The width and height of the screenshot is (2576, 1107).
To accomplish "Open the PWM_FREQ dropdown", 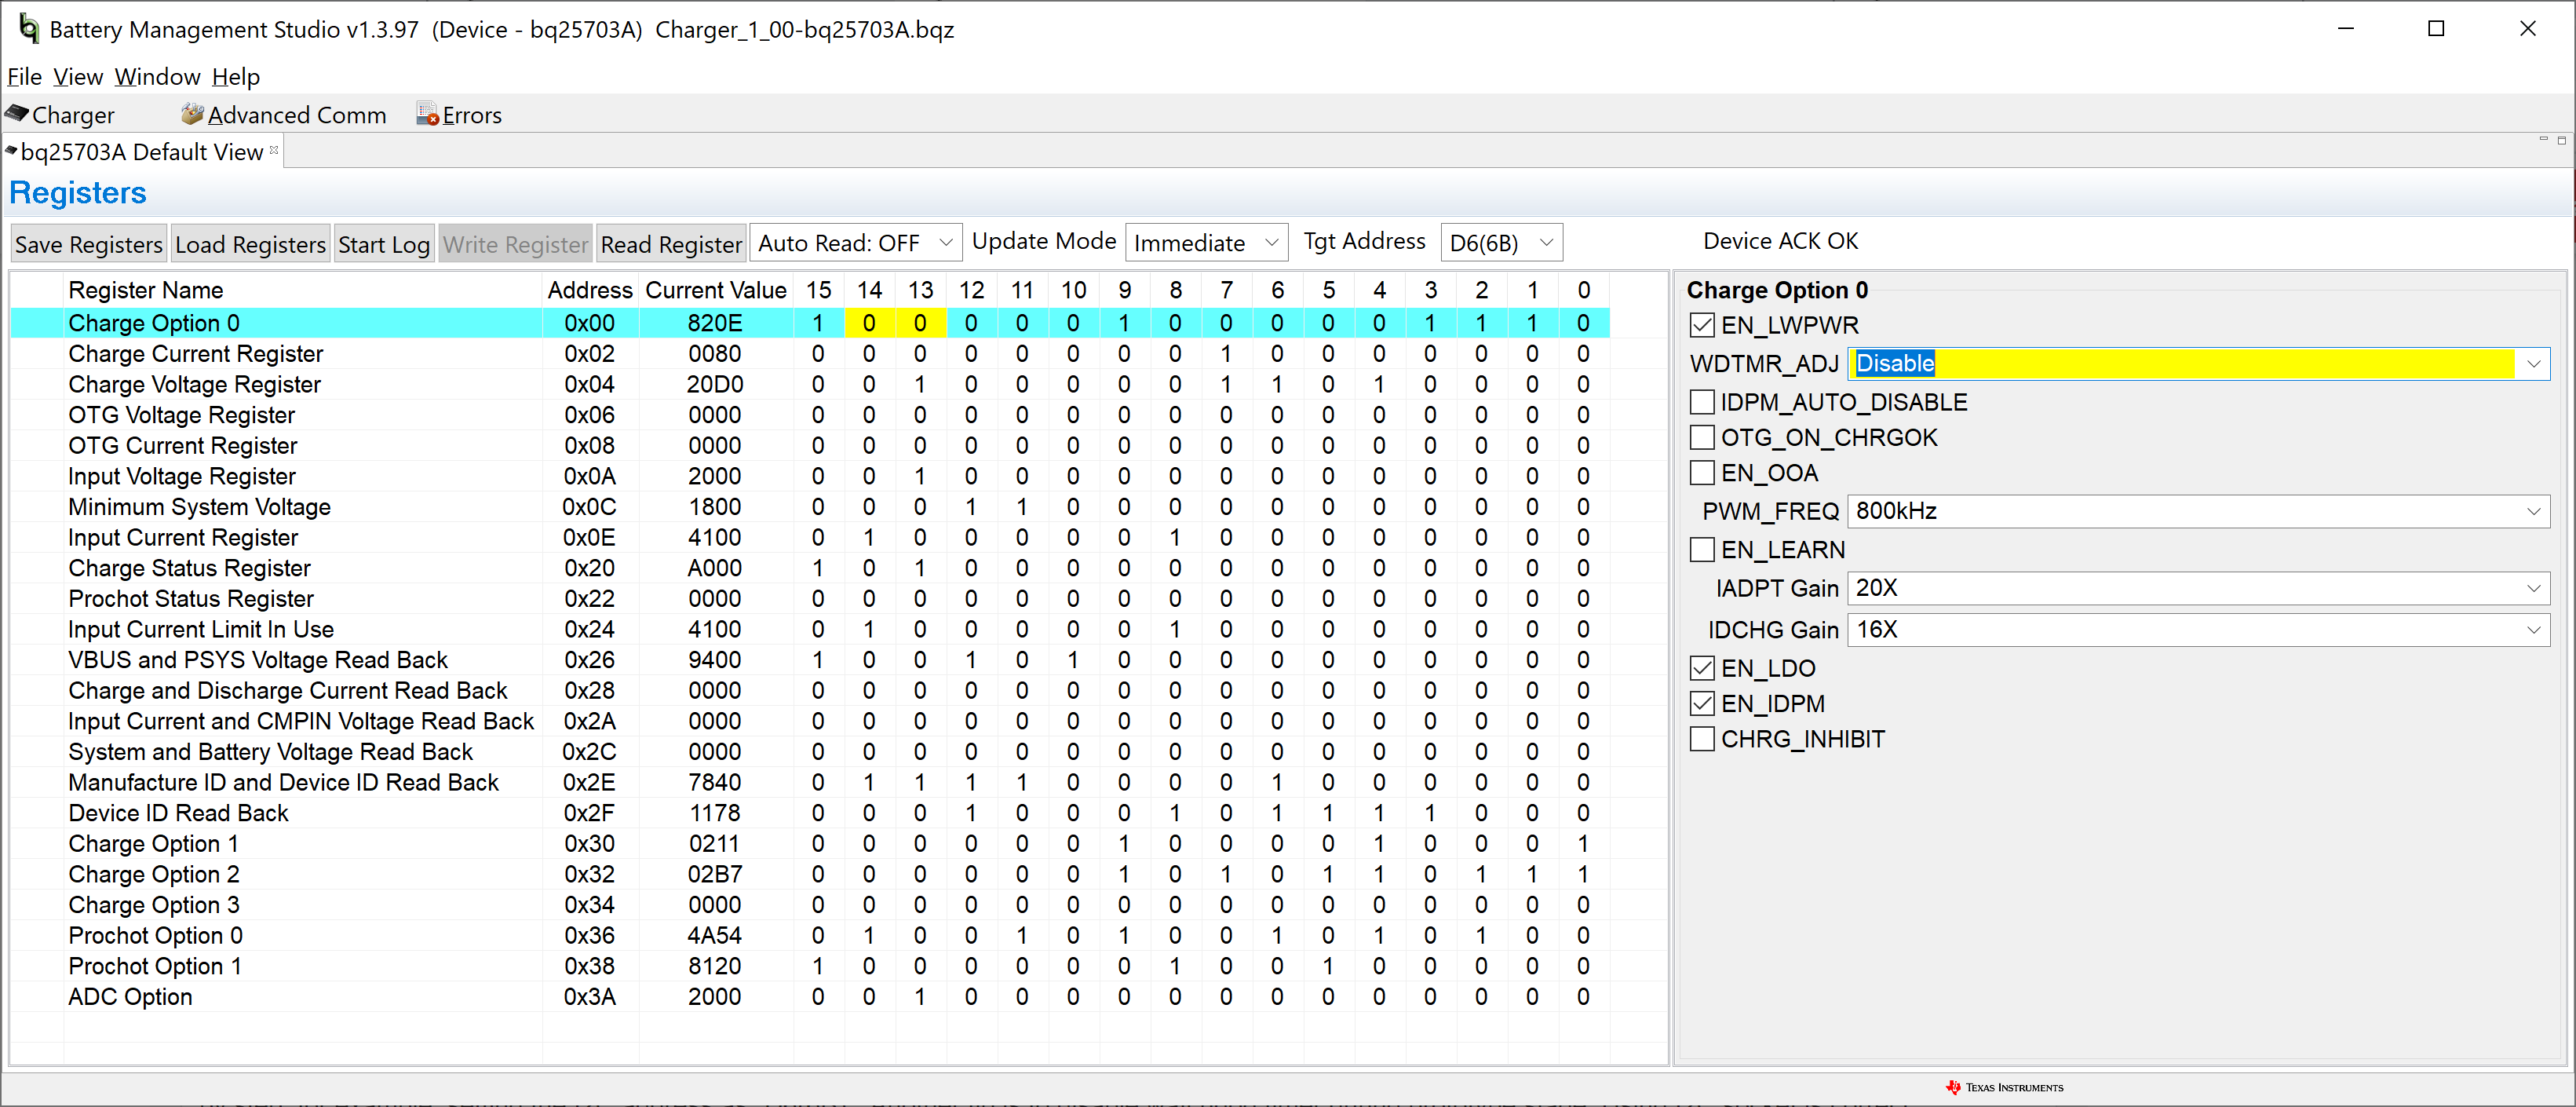I will click(2198, 511).
